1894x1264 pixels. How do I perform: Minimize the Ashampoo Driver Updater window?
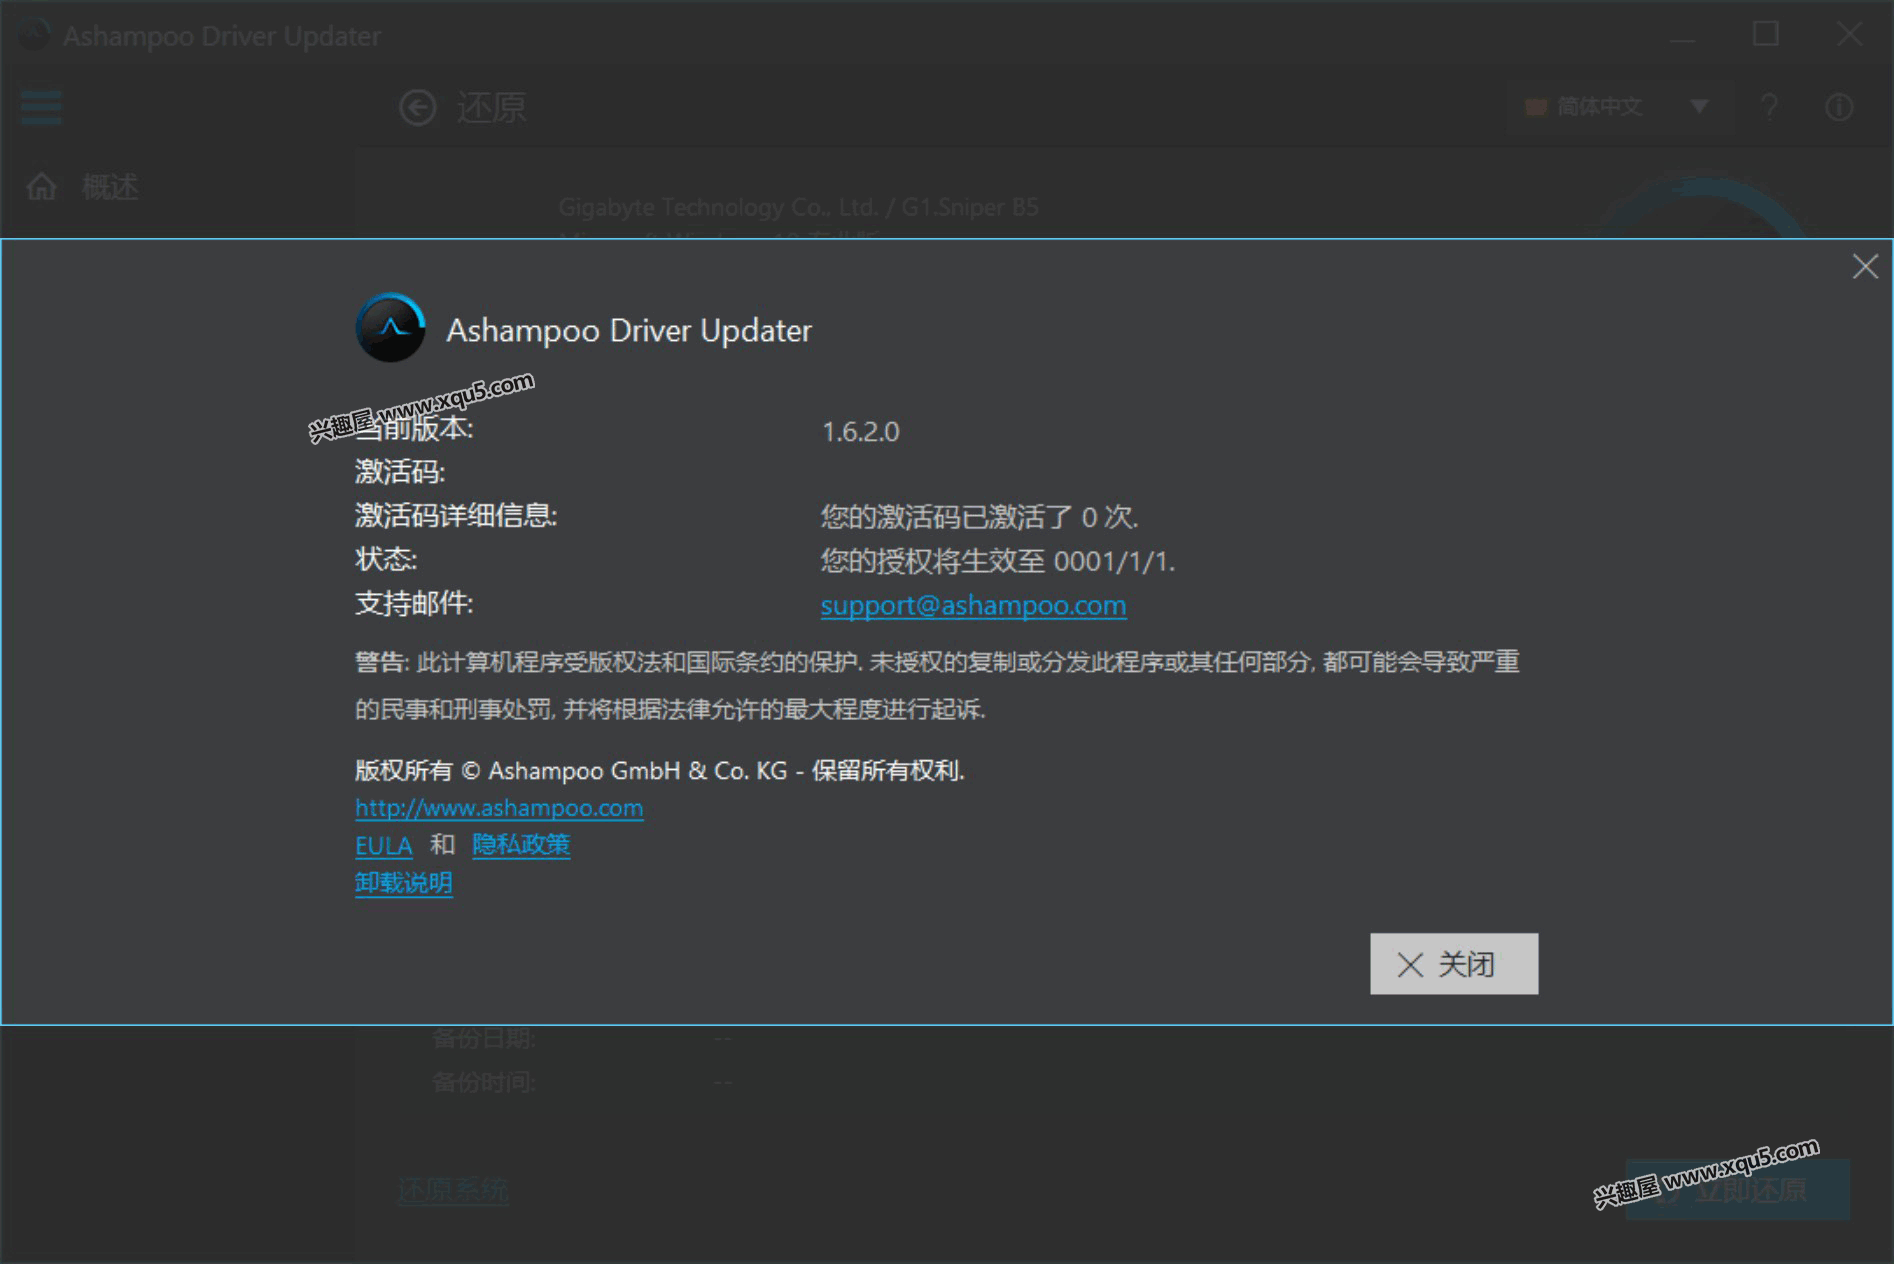click(1682, 35)
